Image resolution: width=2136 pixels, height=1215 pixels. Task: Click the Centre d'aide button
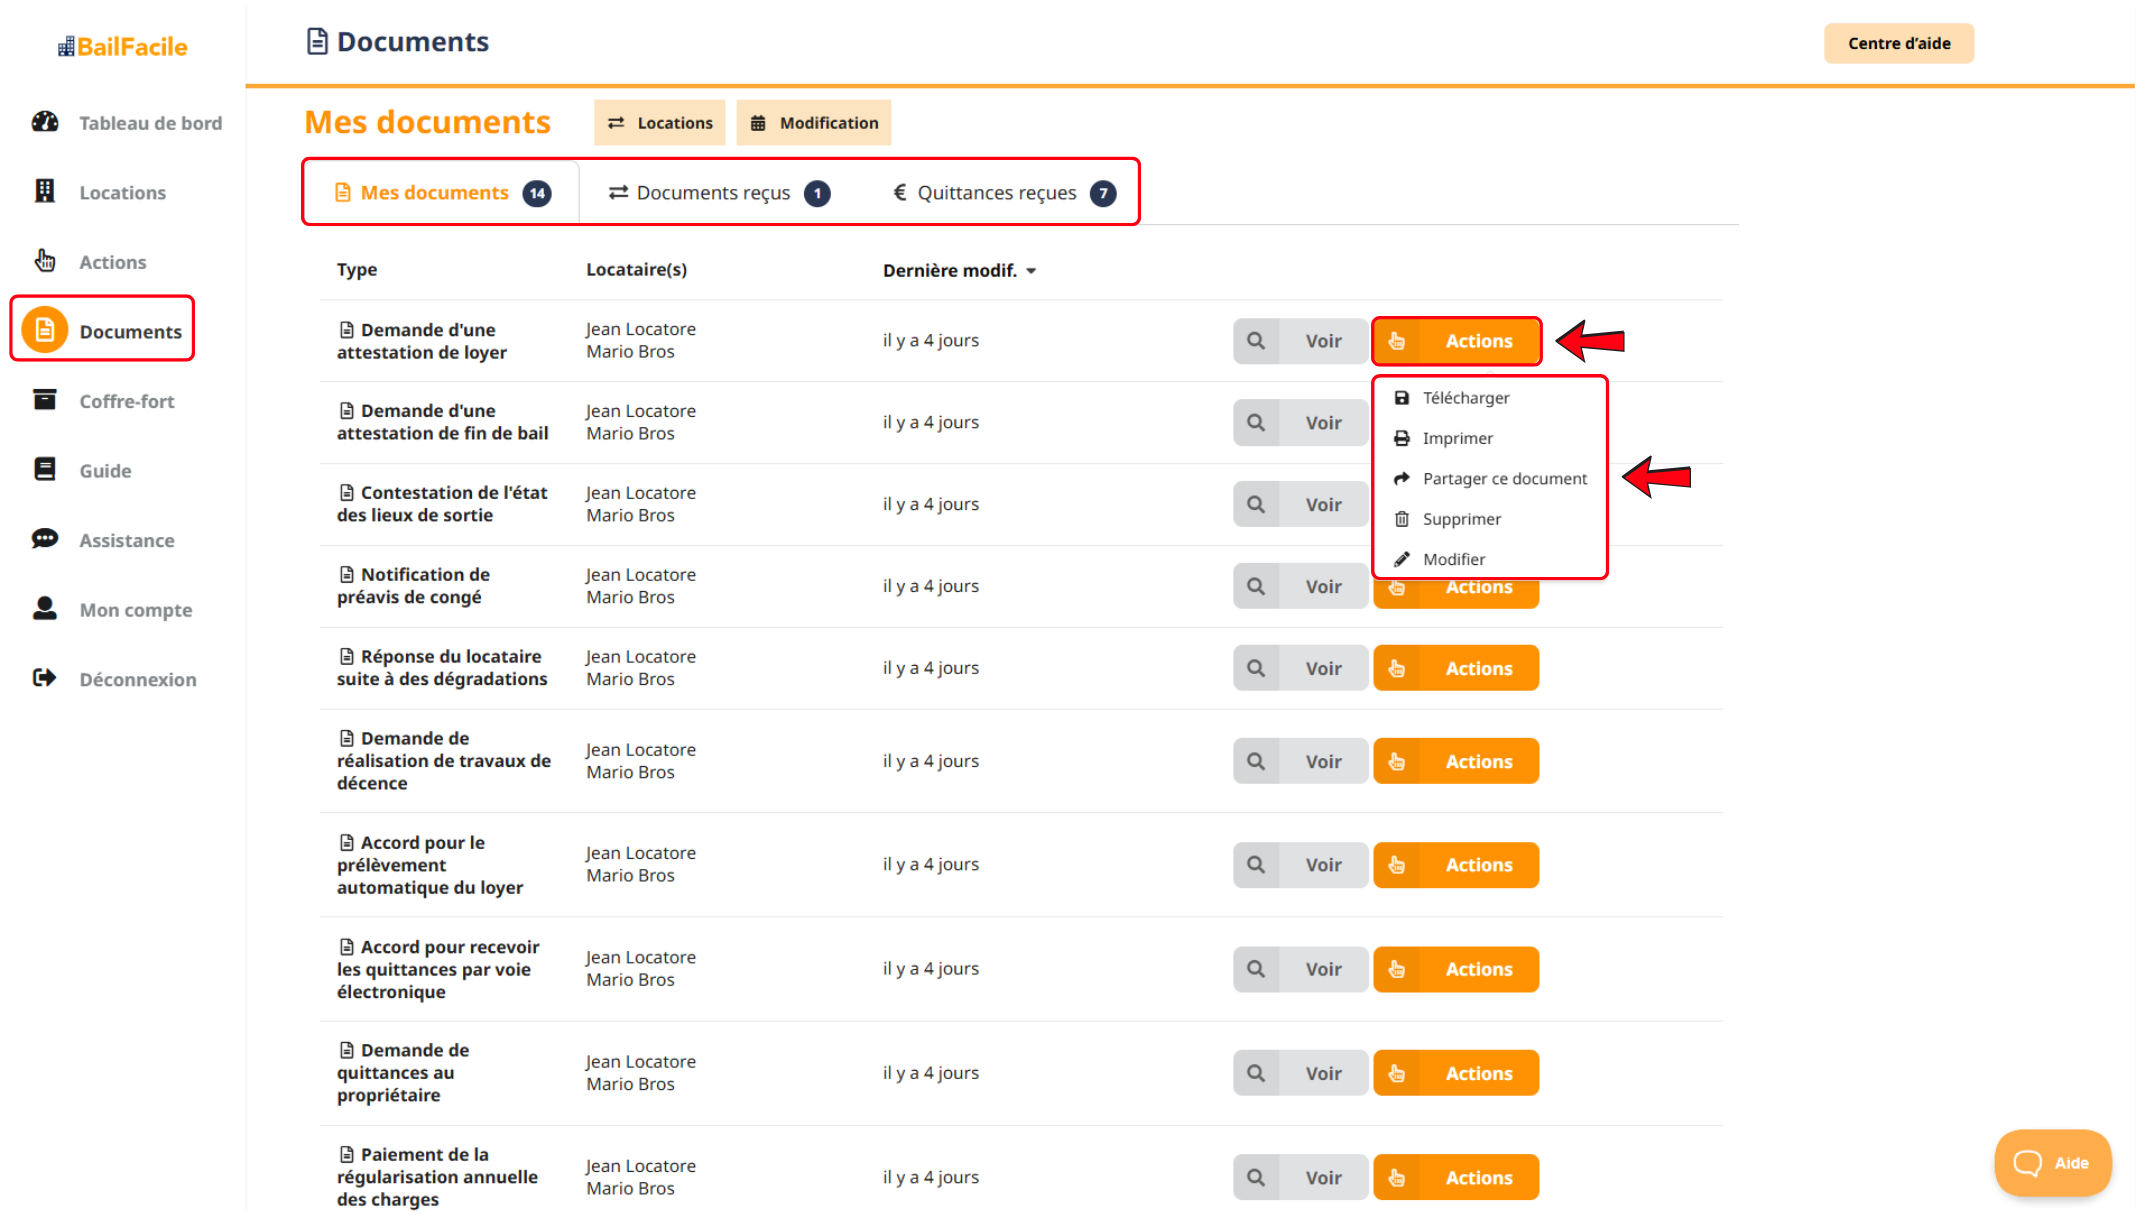(x=1897, y=43)
